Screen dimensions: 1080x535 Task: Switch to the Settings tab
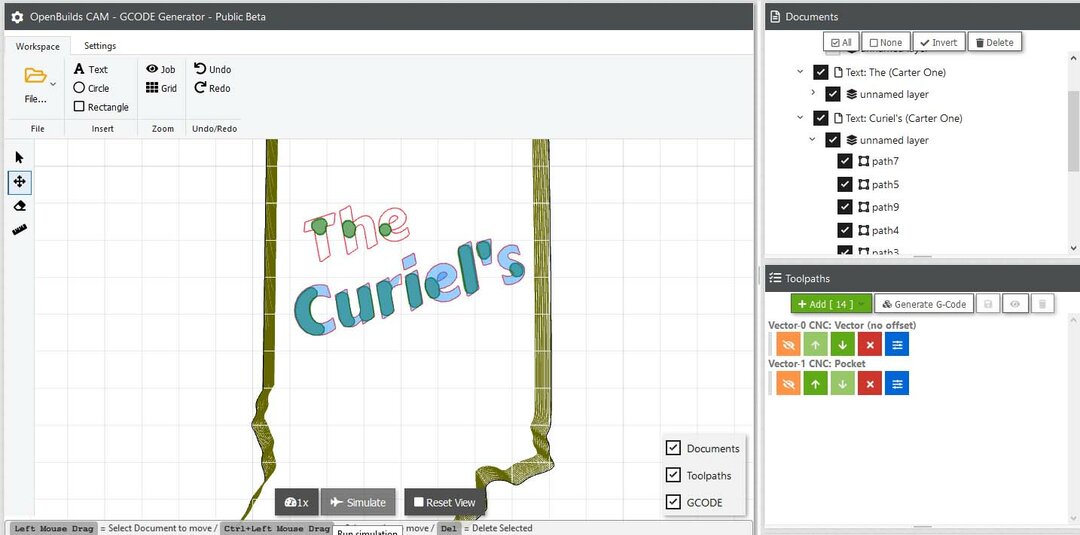click(x=100, y=46)
